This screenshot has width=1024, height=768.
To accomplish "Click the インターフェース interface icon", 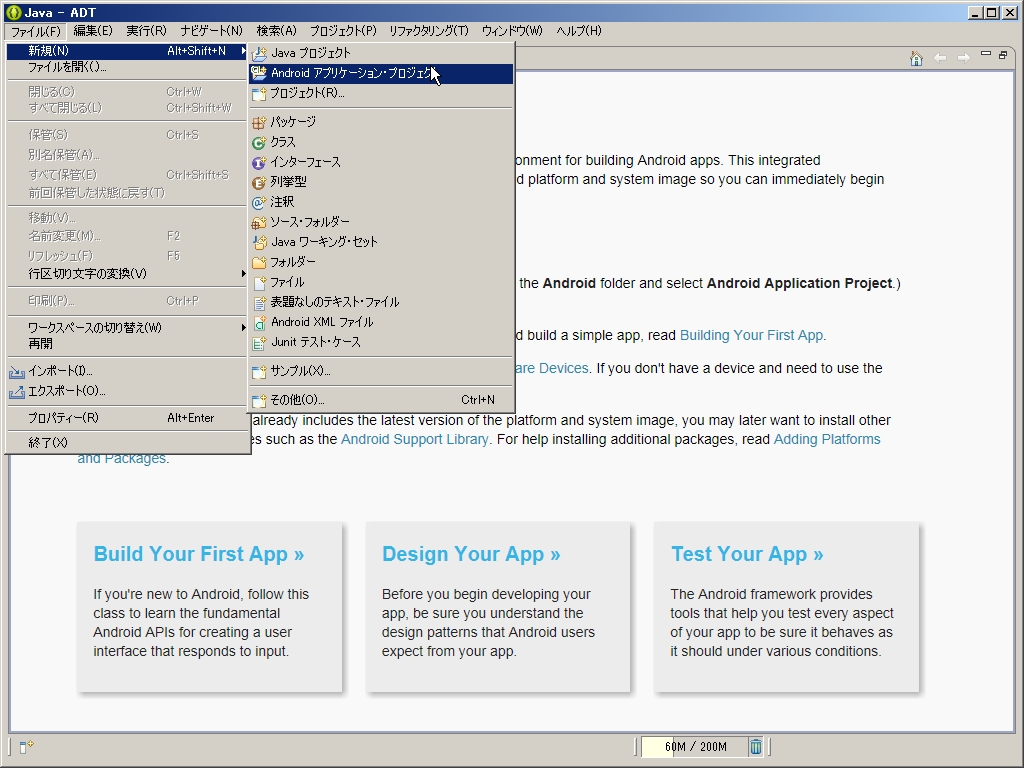I will pyautogui.click(x=259, y=162).
